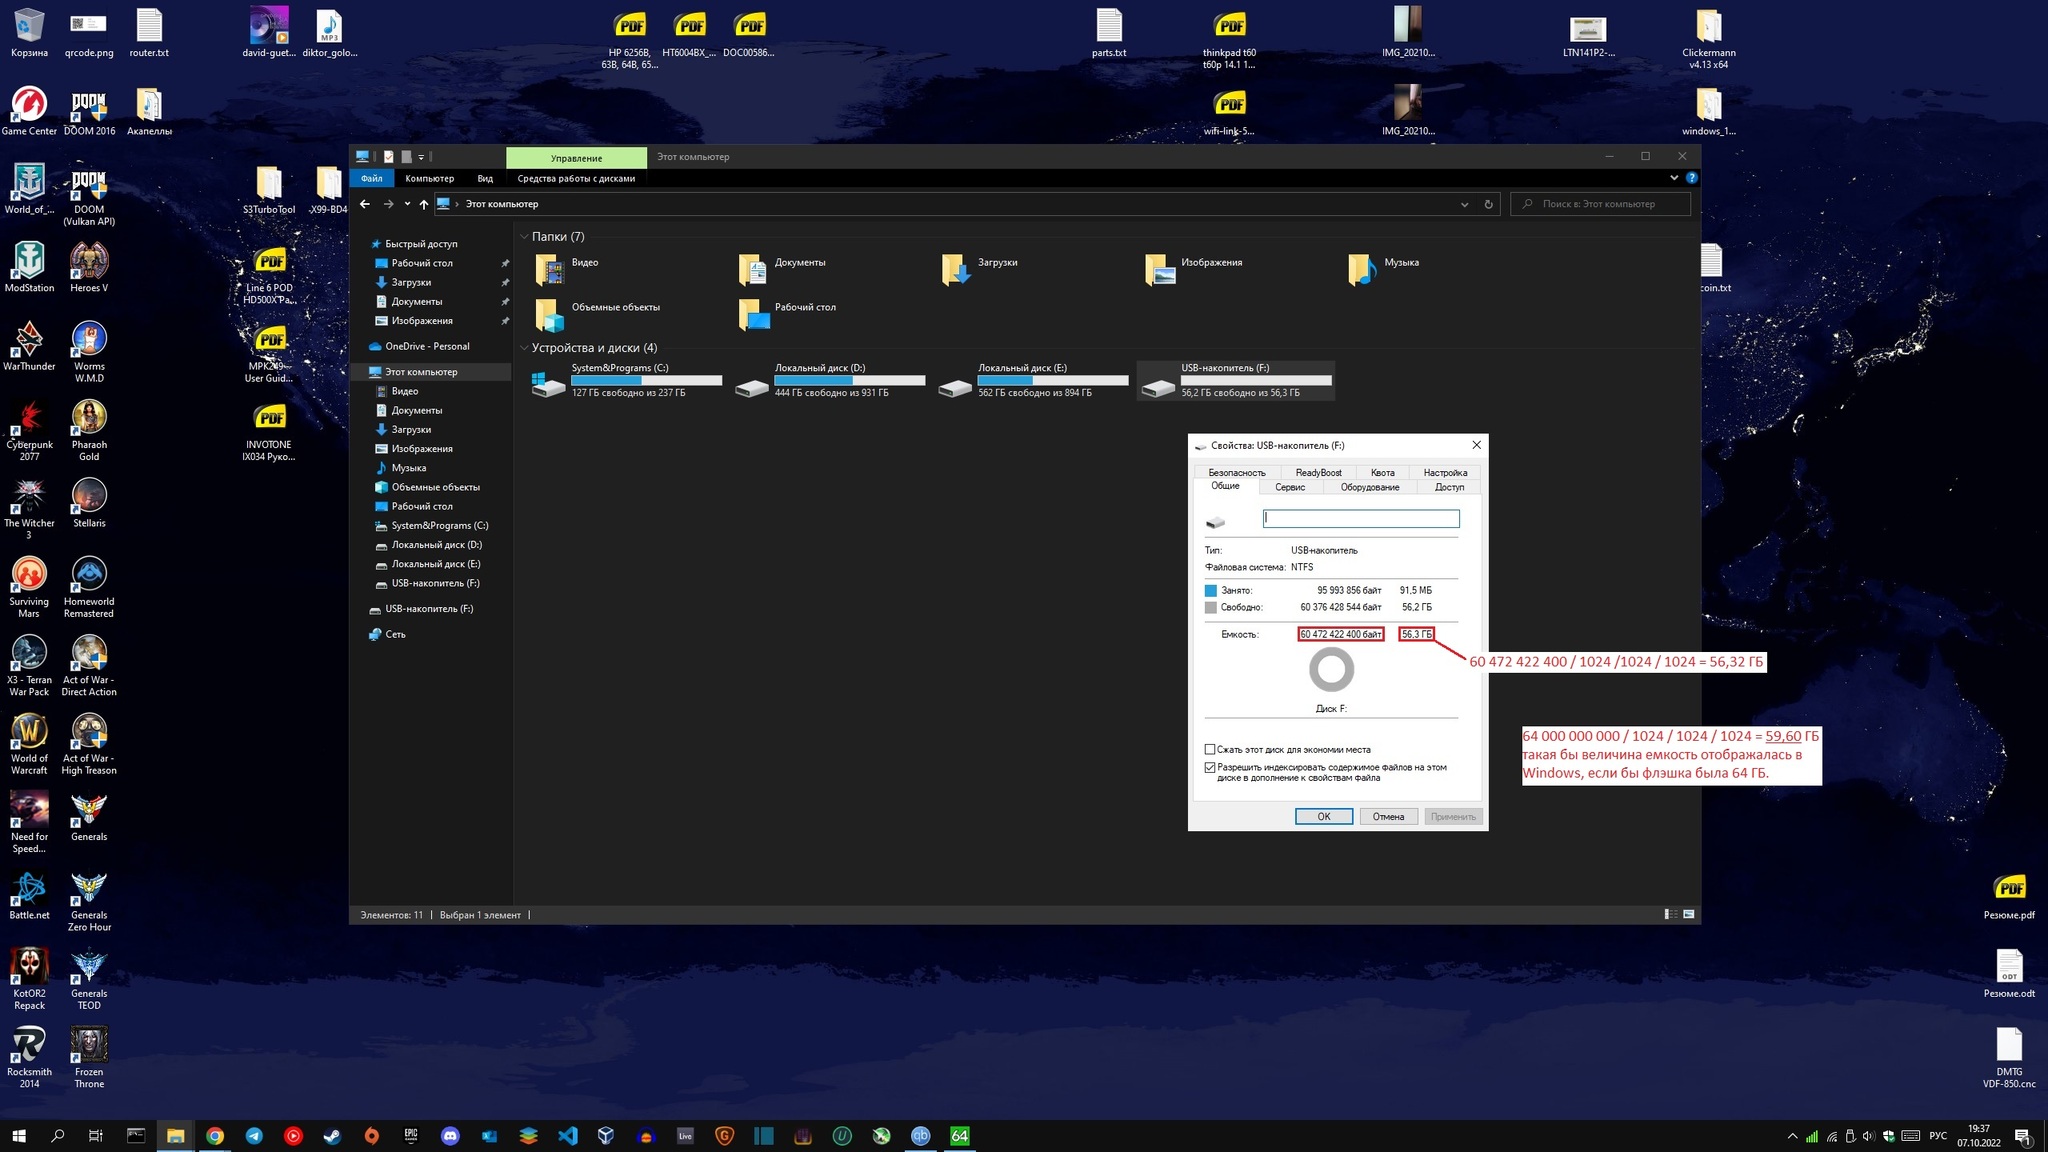The height and width of the screenshot is (1152, 2048).
Task: Select the Rocksmith 2014 desktop icon
Action: [x=29, y=1057]
